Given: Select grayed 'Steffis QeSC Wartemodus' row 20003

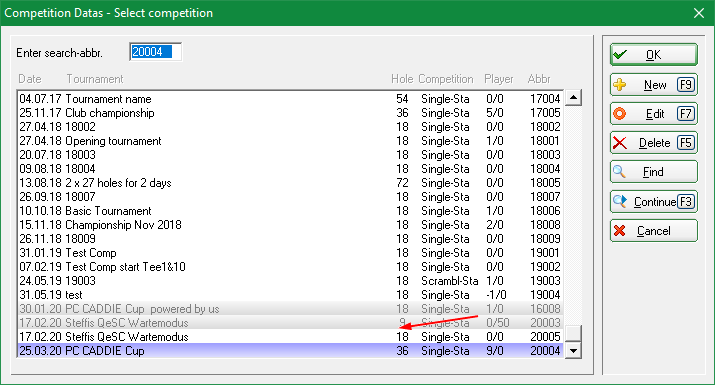Looking at the screenshot, I should pyautogui.click(x=290, y=323).
